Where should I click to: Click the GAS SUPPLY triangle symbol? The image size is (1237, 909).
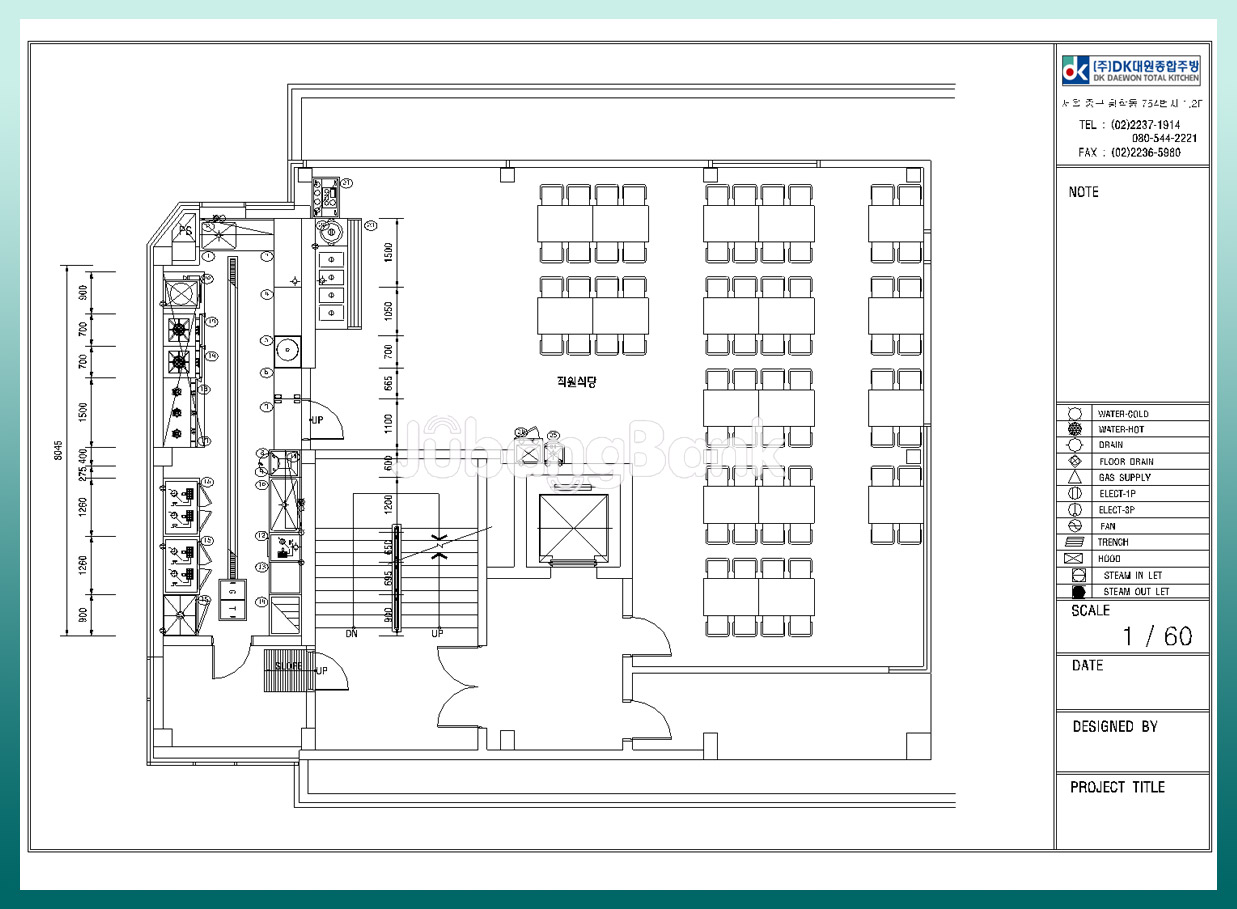(1075, 478)
